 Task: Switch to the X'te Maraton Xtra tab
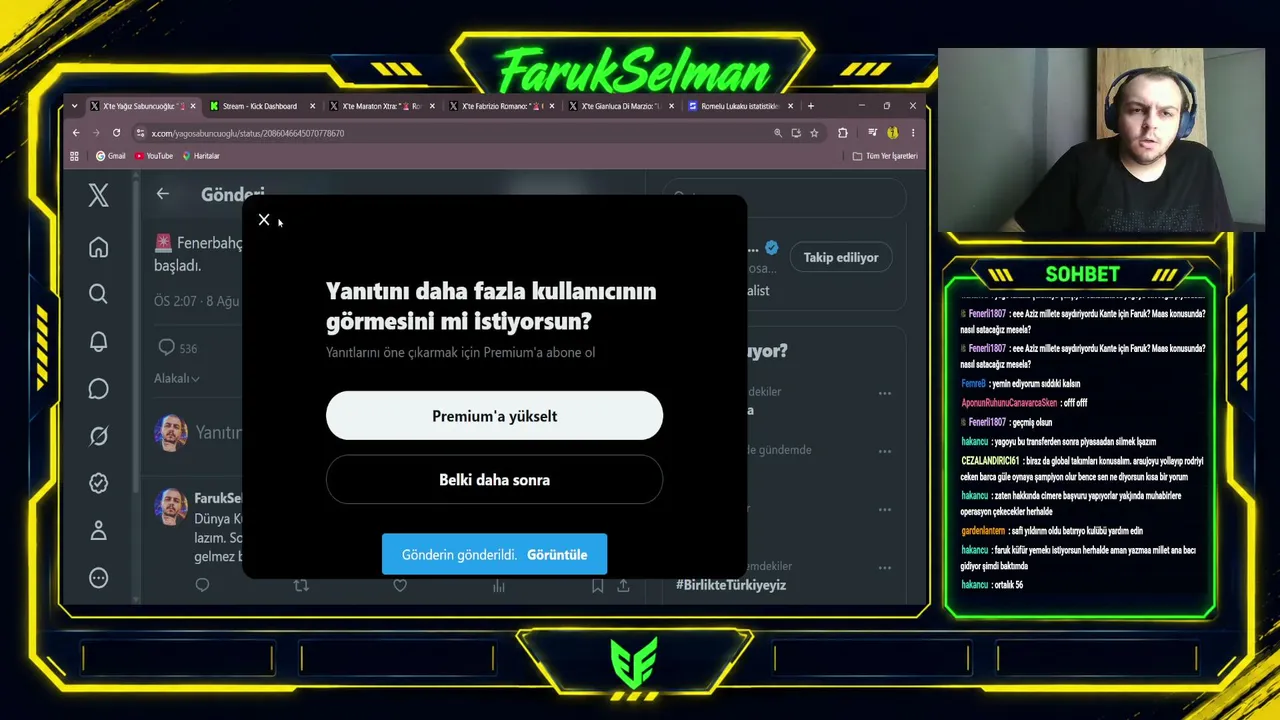380,106
